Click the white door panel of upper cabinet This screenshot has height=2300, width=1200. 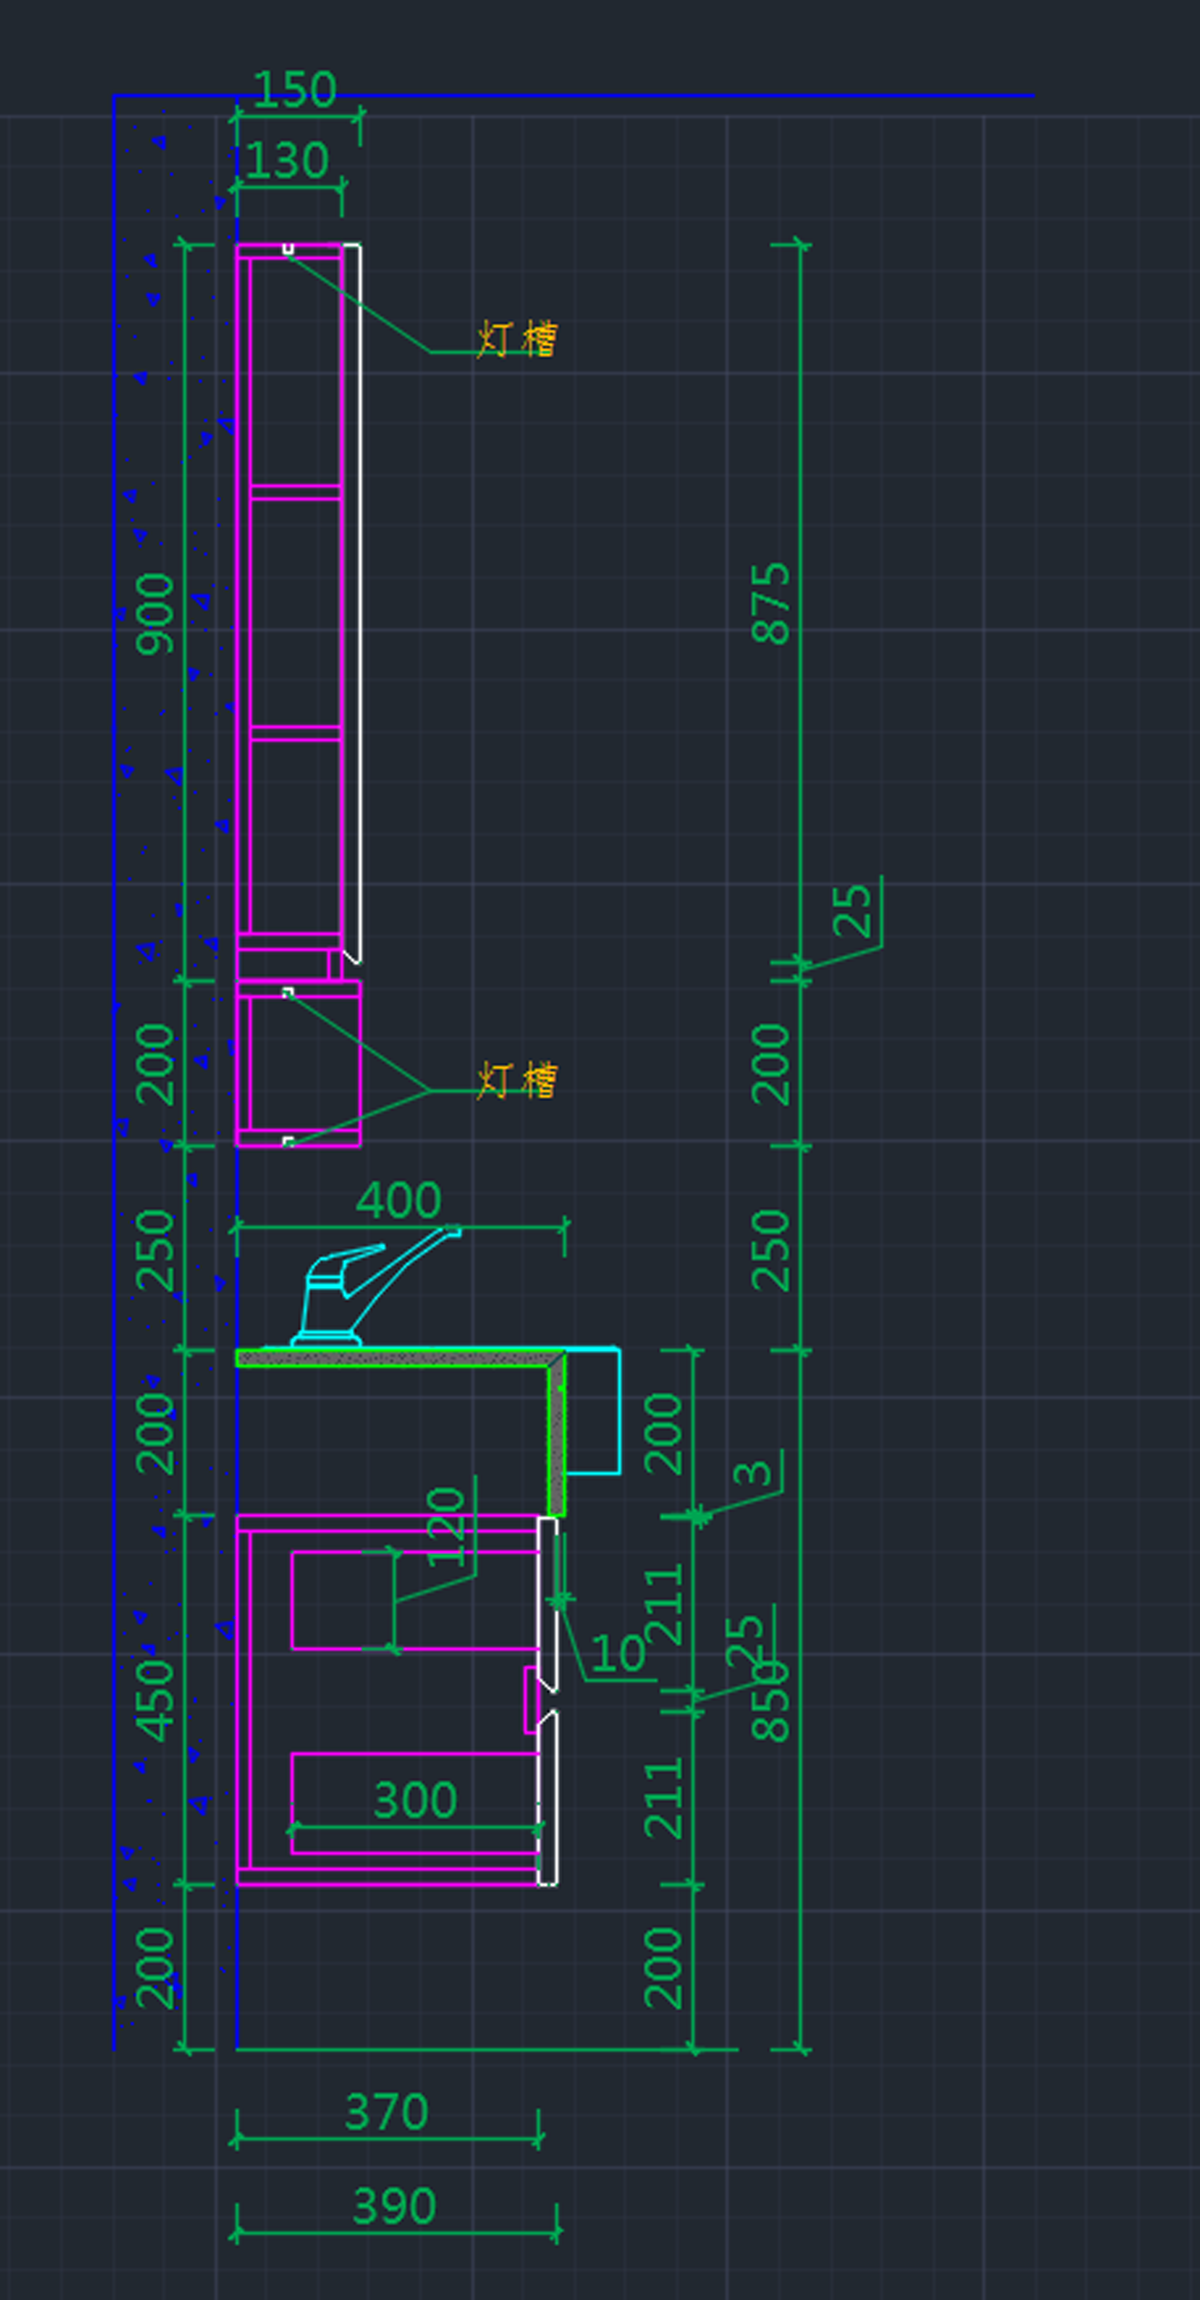point(352,600)
